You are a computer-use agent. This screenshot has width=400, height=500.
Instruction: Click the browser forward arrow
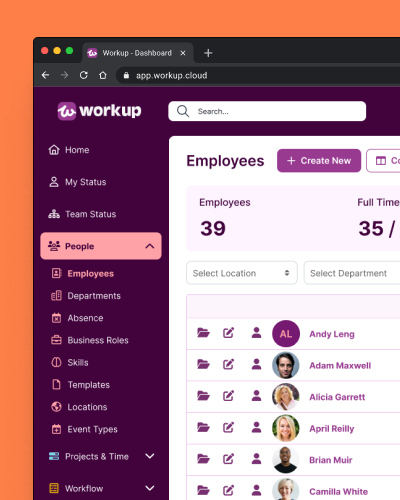(64, 75)
